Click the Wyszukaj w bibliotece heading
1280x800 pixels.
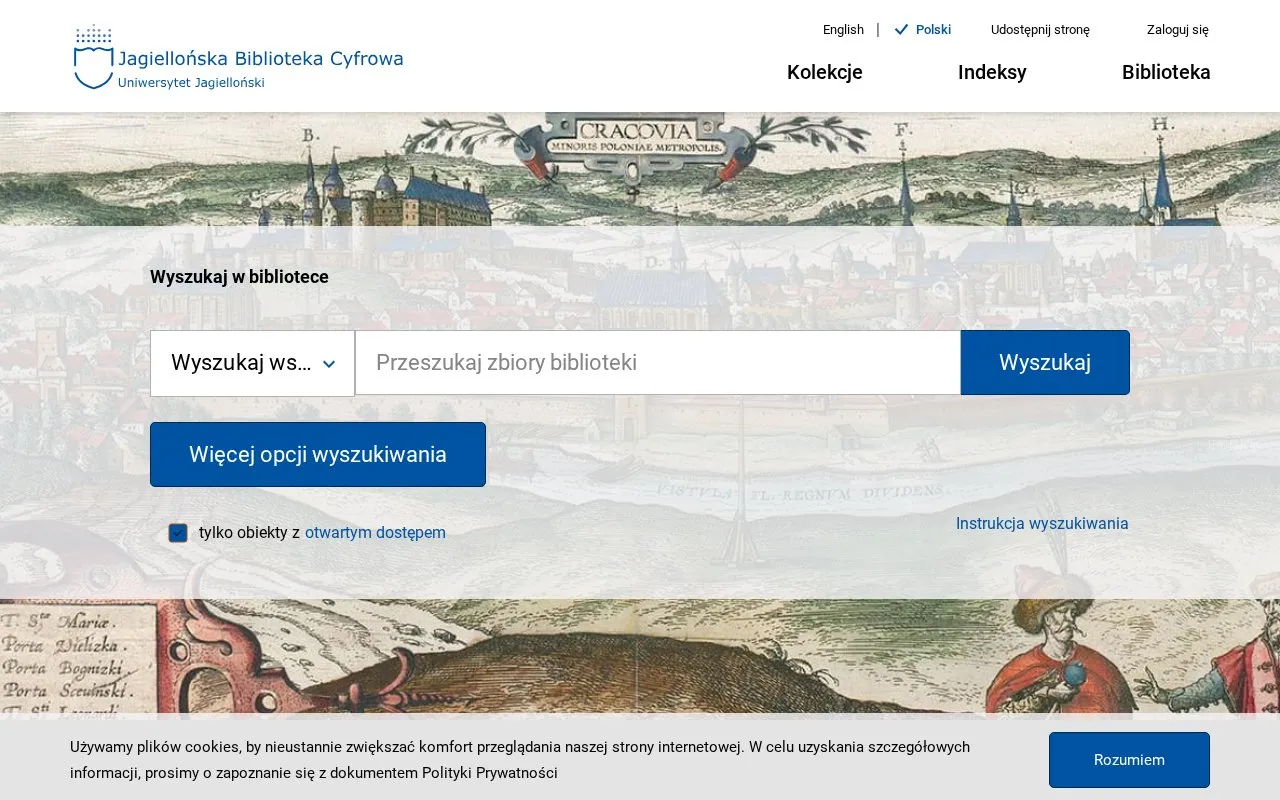click(x=239, y=277)
